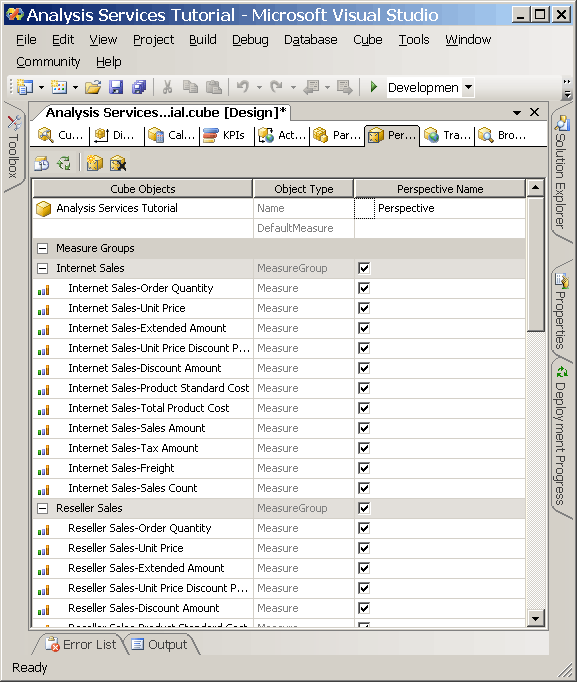Click the Add New Item toolbar icon

point(59,87)
